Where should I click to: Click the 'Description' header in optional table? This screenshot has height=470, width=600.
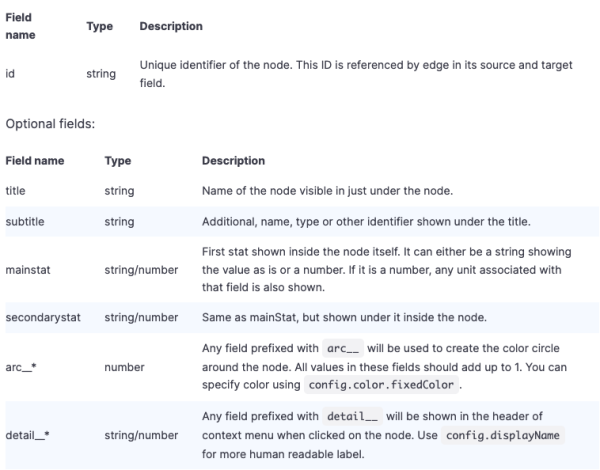point(233,161)
